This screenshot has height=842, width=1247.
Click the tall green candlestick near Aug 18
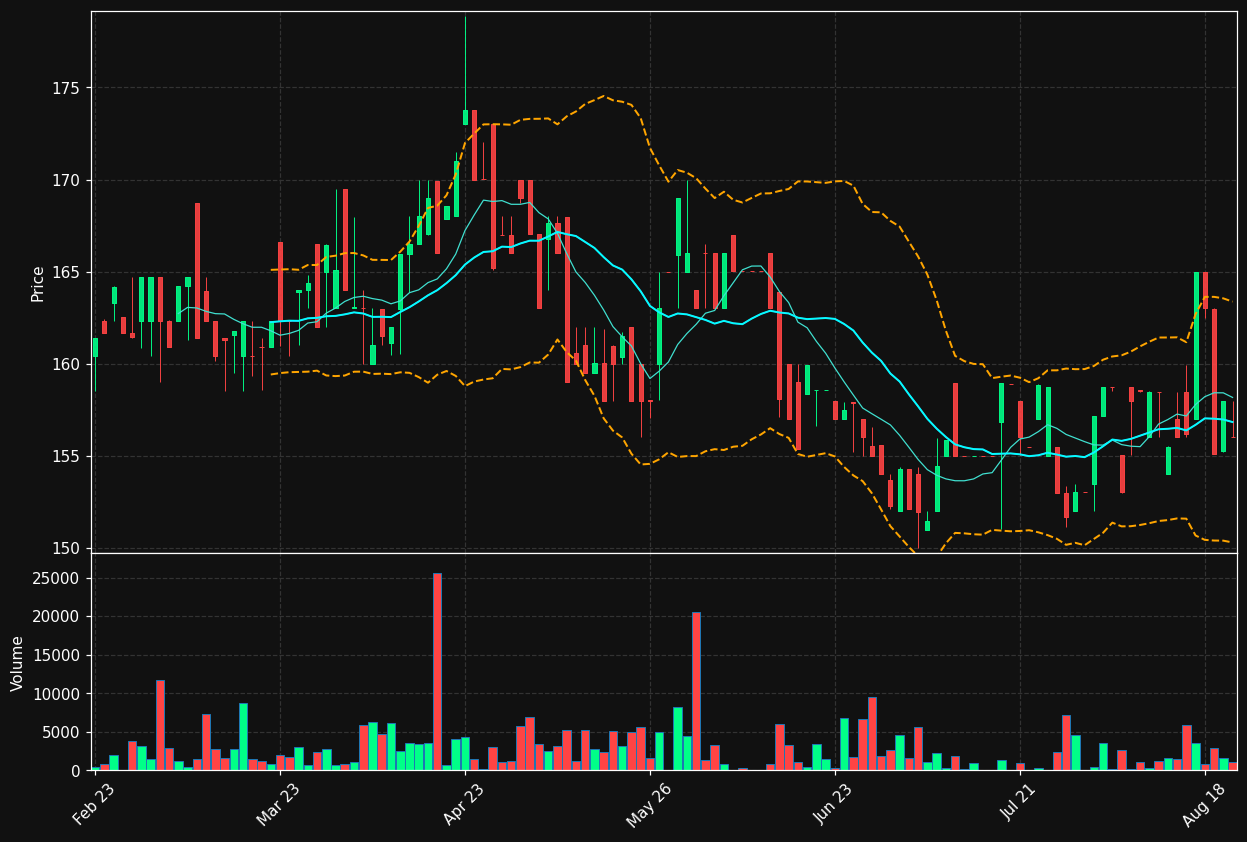[1196, 346]
